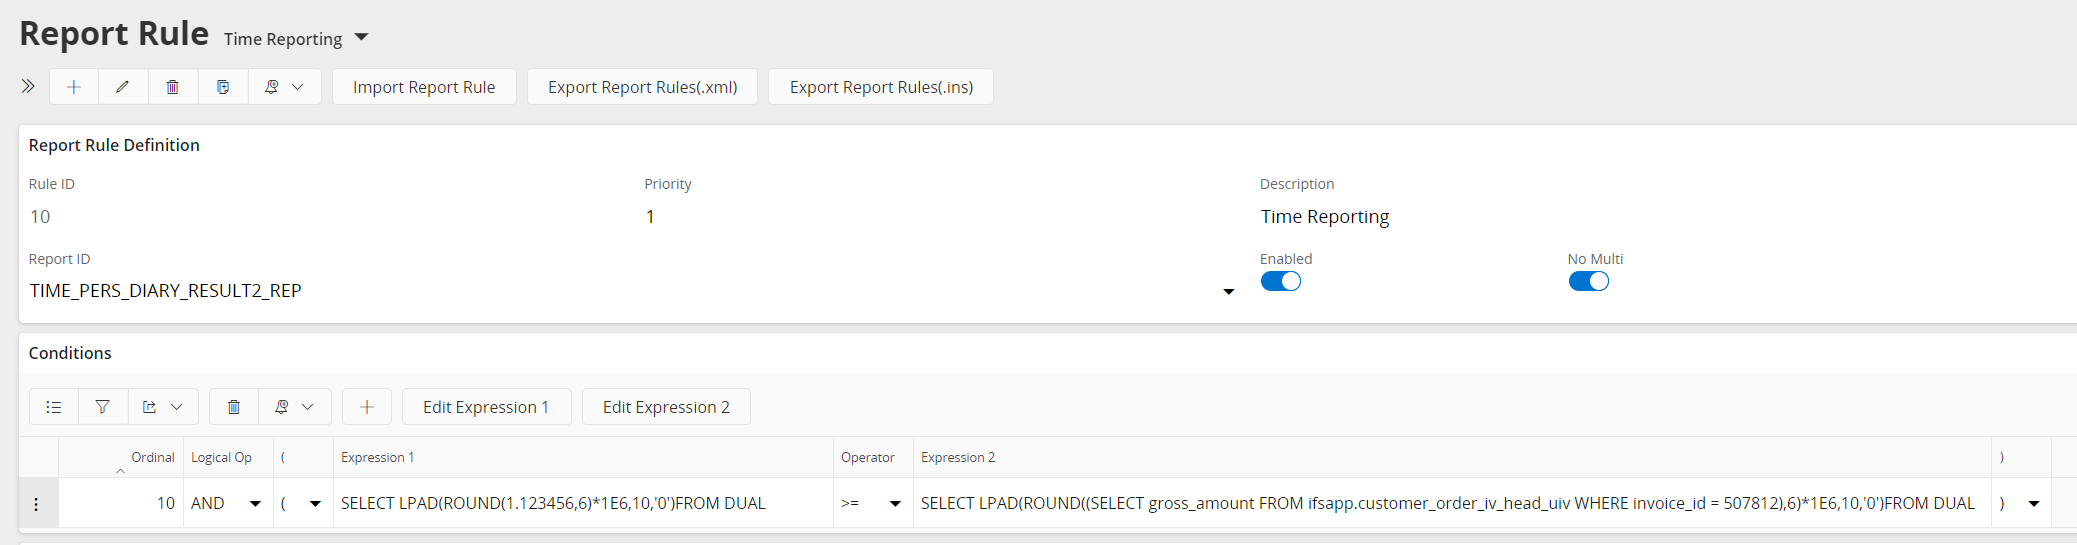Click Import Report Rule button
Image resolution: width=2077 pixels, height=545 pixels.
tap(424, 87)
